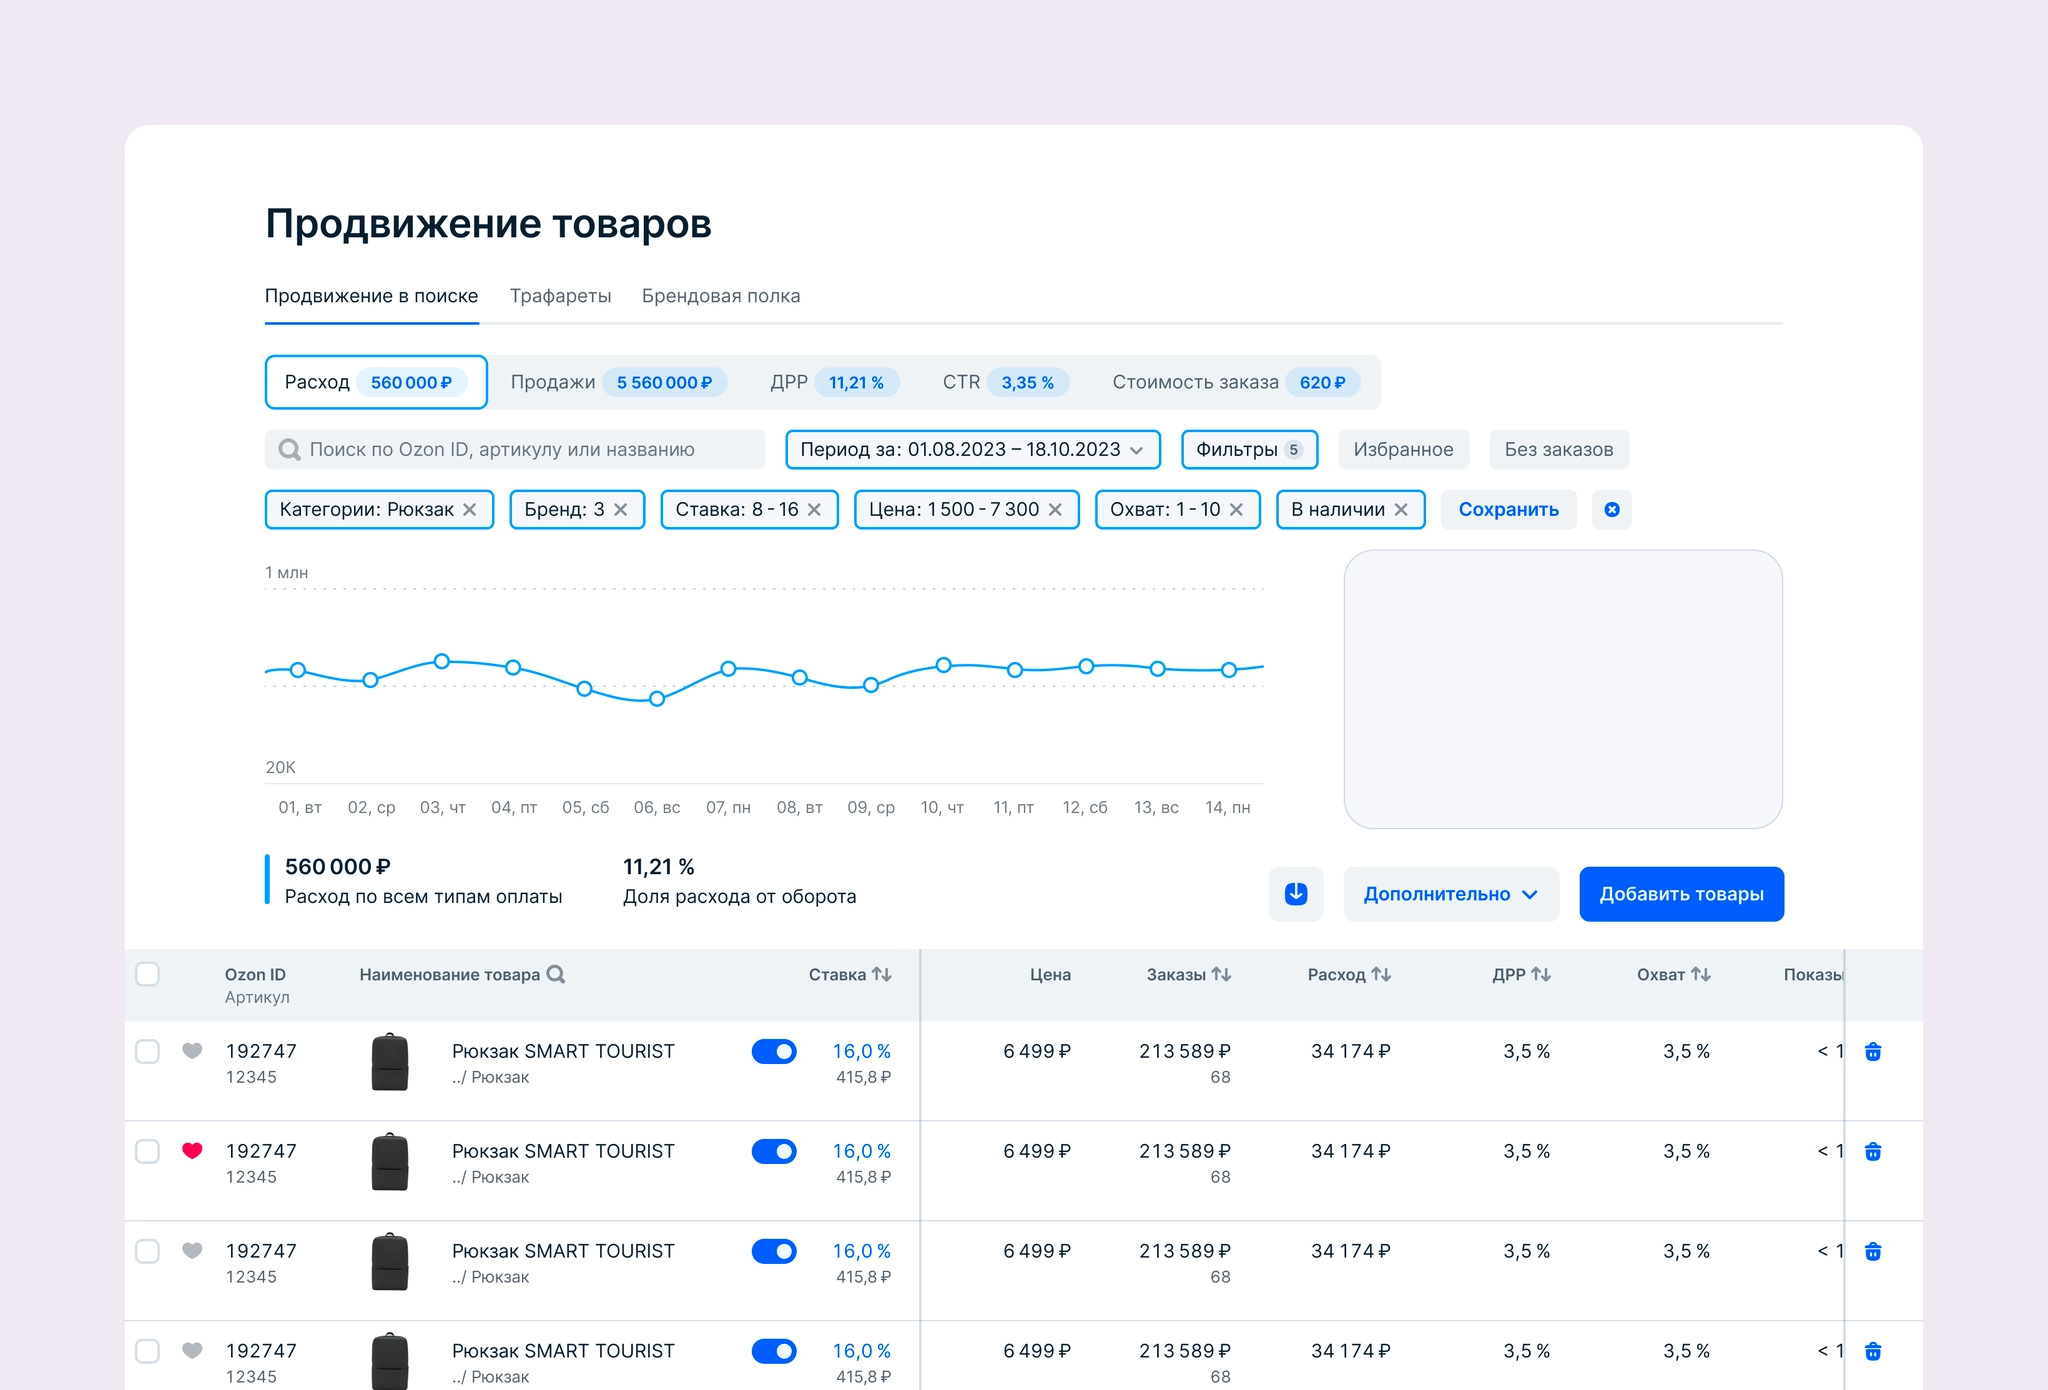Open the Фильтры panel

tap(1250, 450)
